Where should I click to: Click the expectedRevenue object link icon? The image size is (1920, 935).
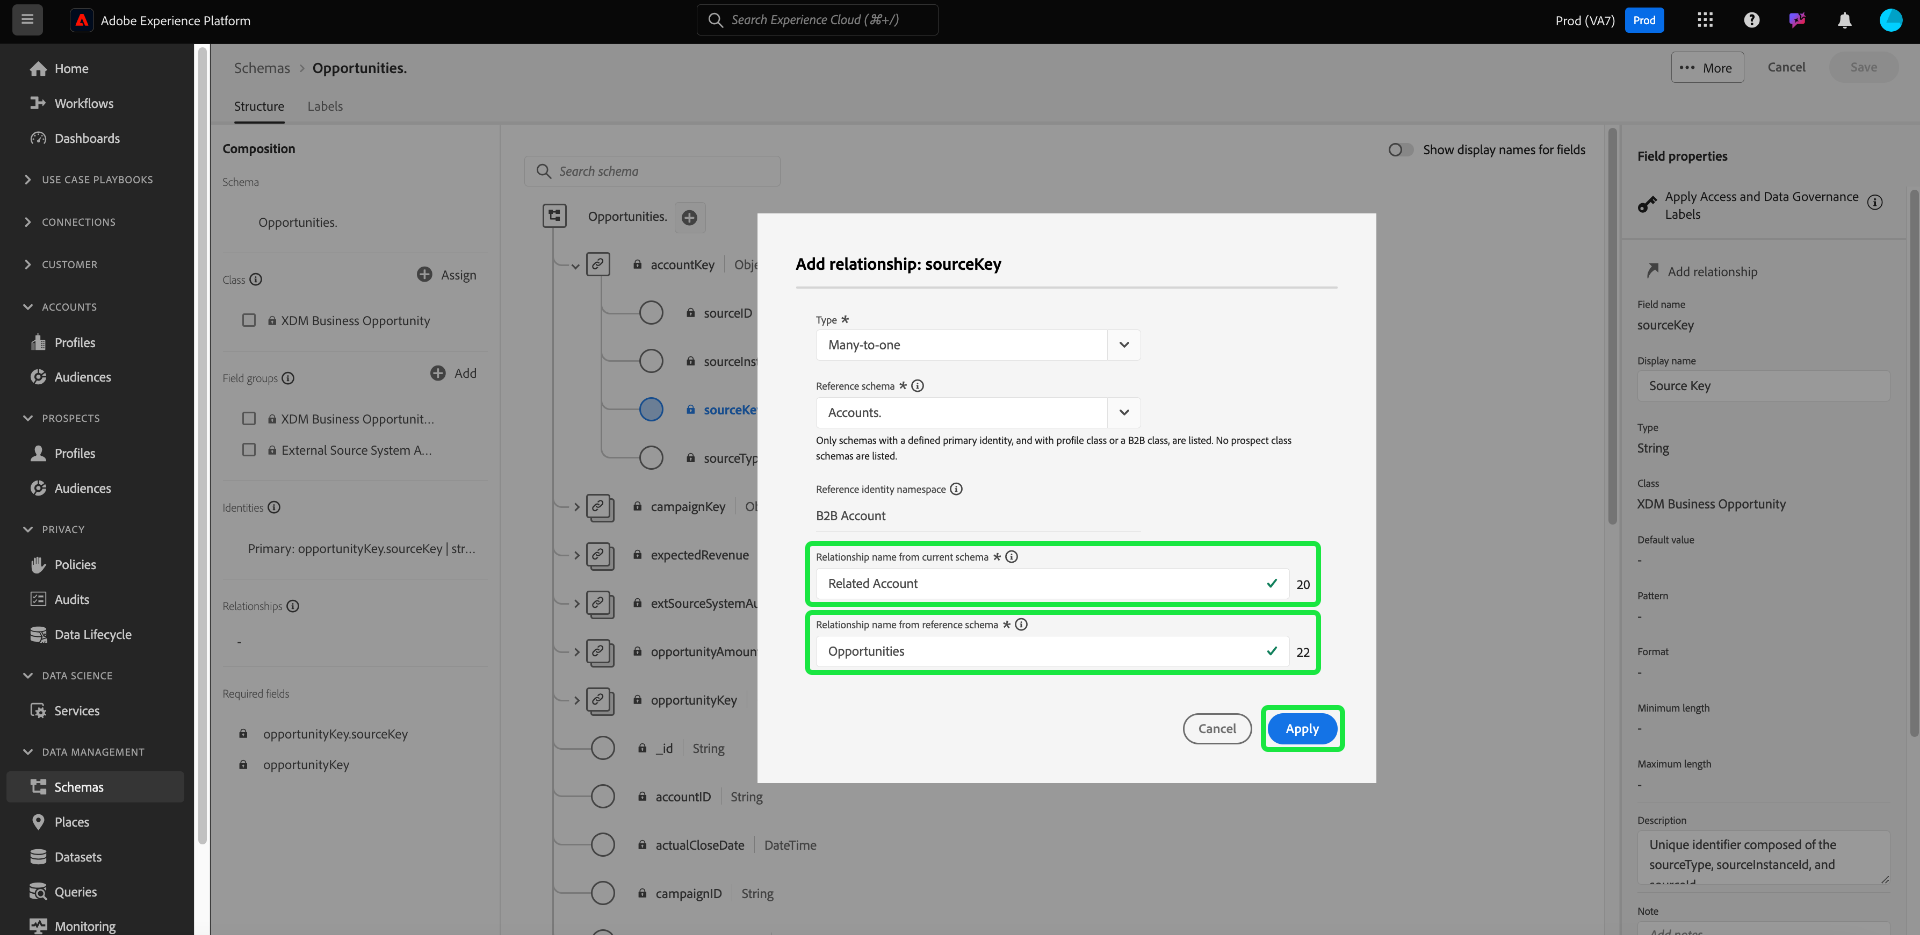(x=599, y=555)
